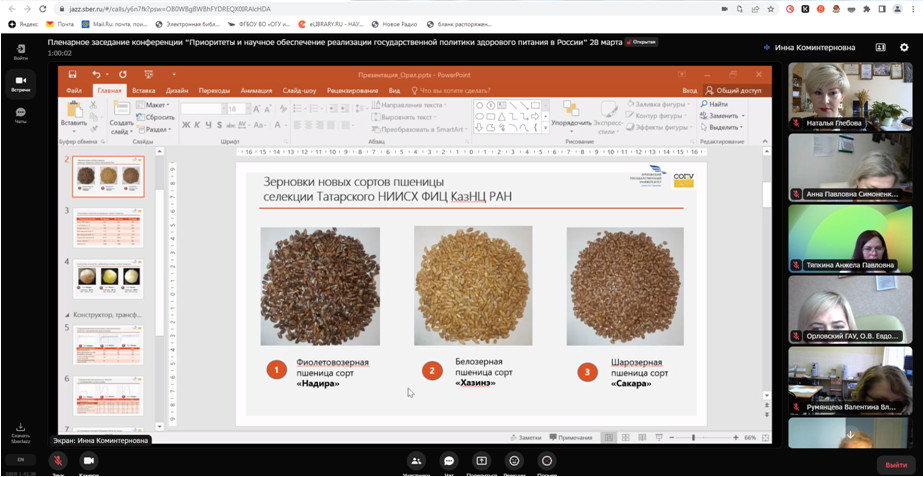This screenshot has width=923, height=477.
Task: Click the PowerPoint zoom slider
Action: point(695,438)
